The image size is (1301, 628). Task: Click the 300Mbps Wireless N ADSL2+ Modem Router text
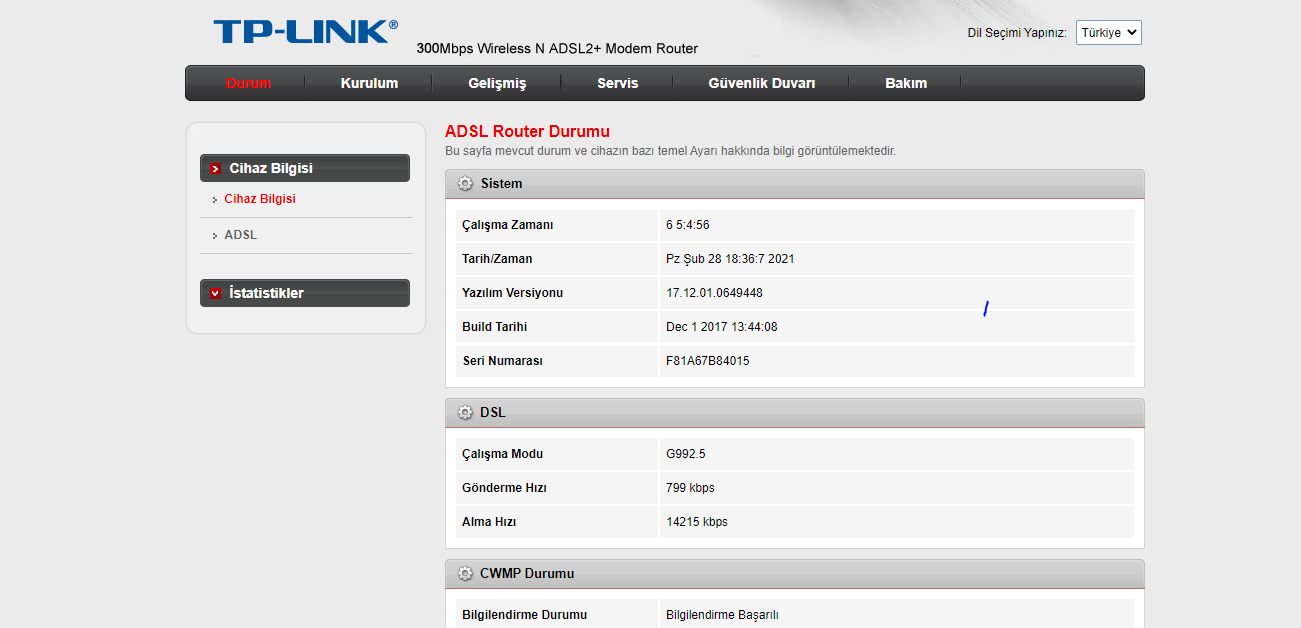(x=557, y=48)
